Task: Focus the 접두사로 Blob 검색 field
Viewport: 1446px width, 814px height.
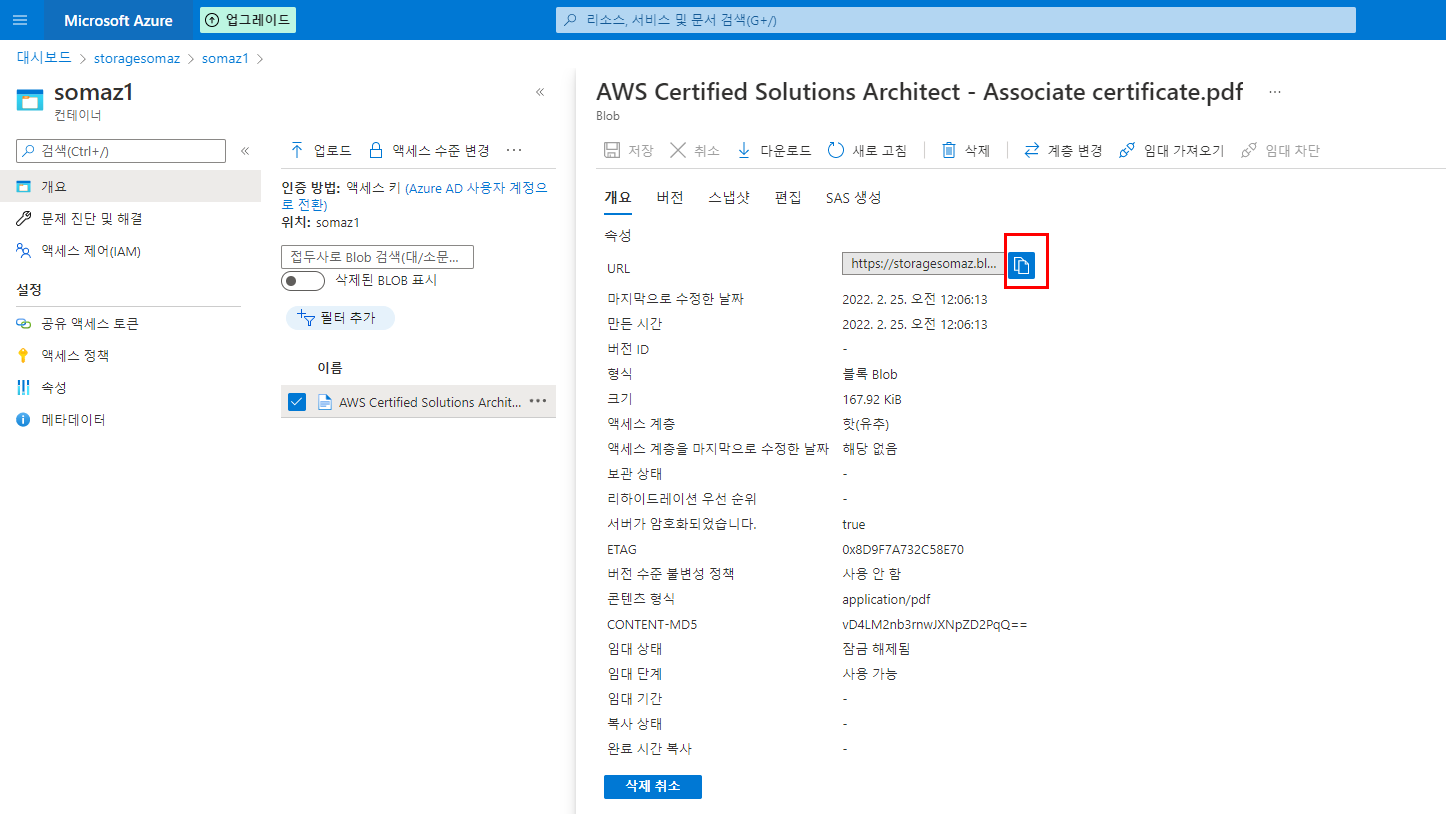Action: [x=377, y=257]
